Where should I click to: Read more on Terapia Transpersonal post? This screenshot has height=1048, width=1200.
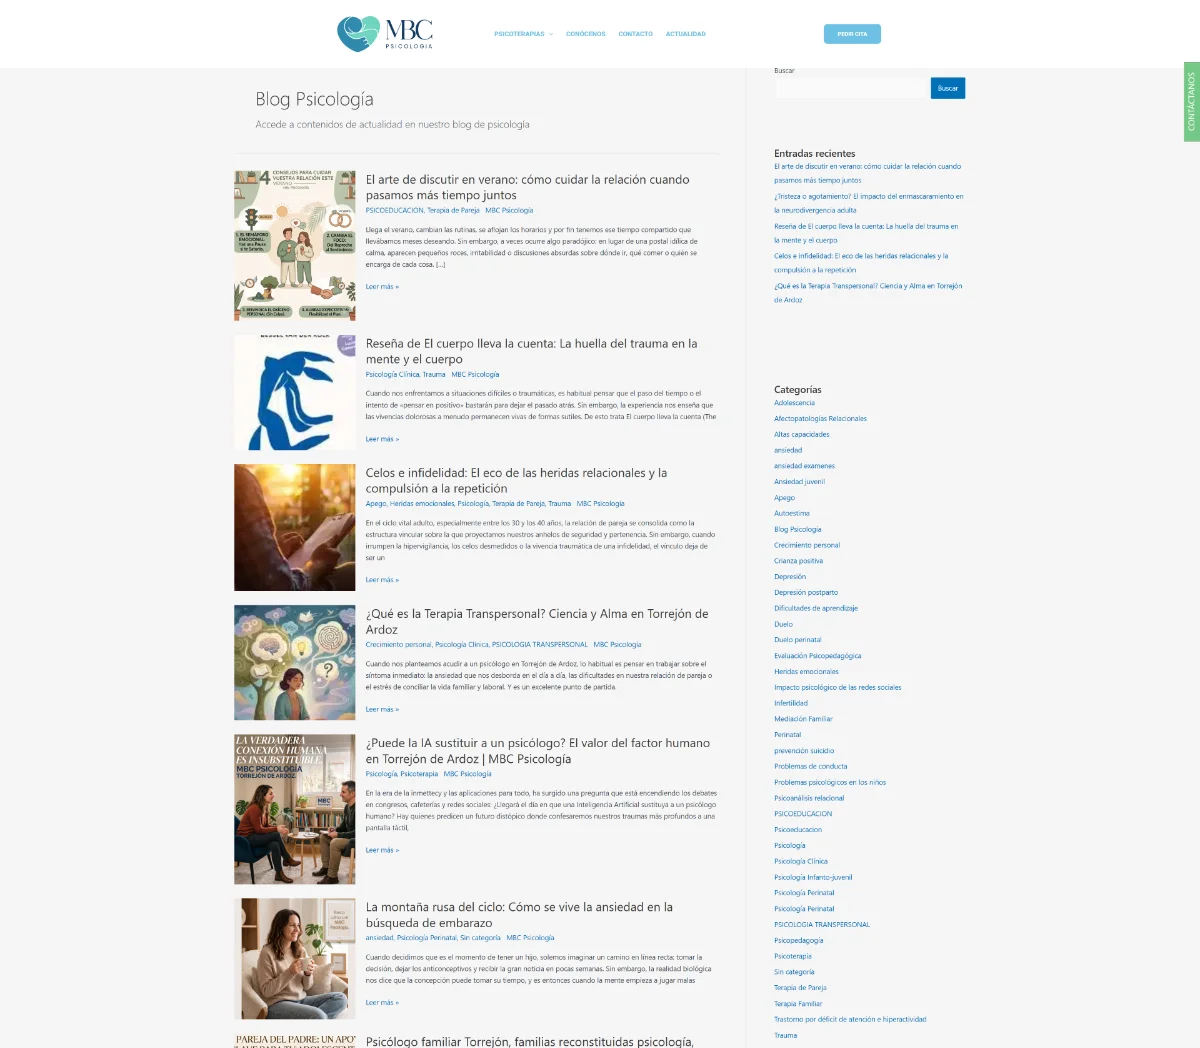382,710
